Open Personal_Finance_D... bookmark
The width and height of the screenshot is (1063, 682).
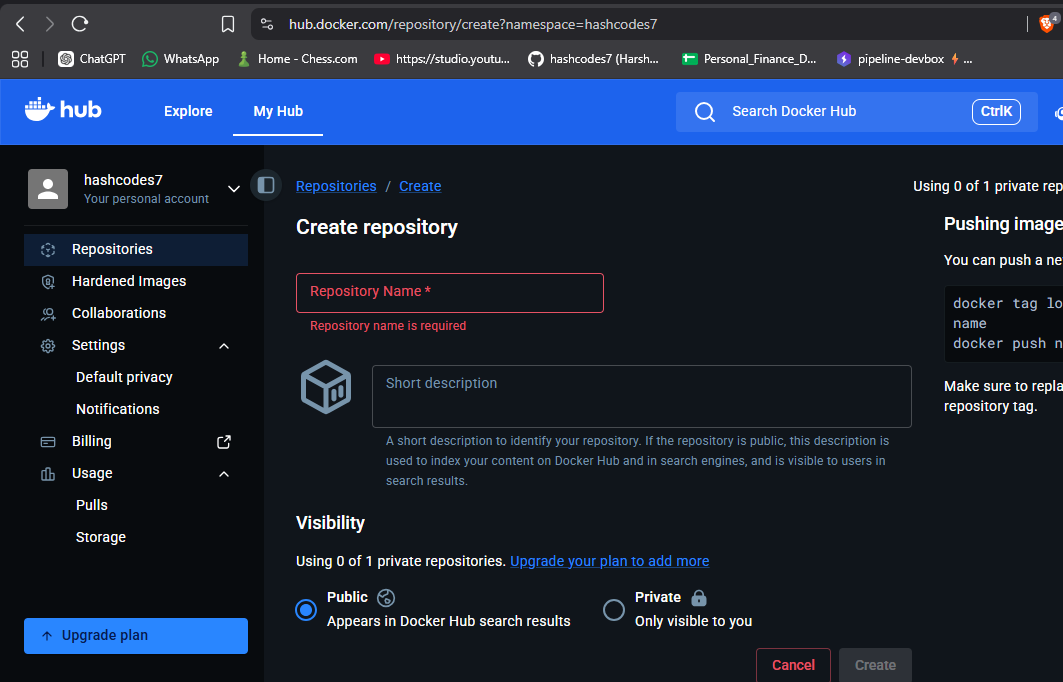pos(749,59)
